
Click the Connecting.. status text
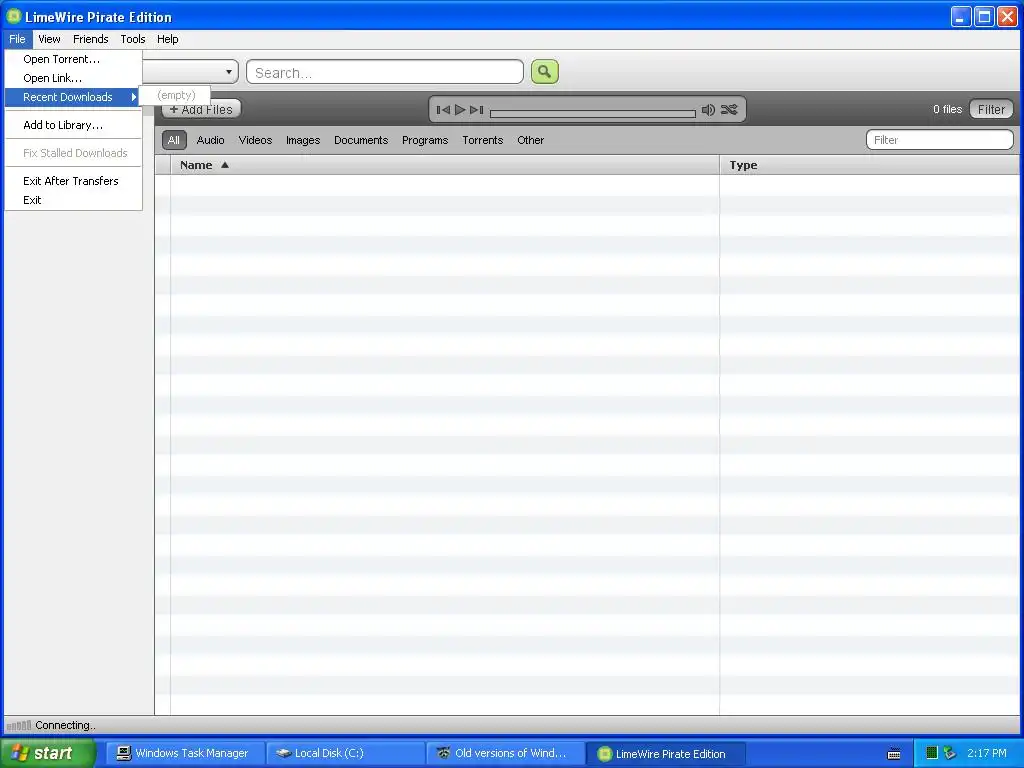click(65, 726)
